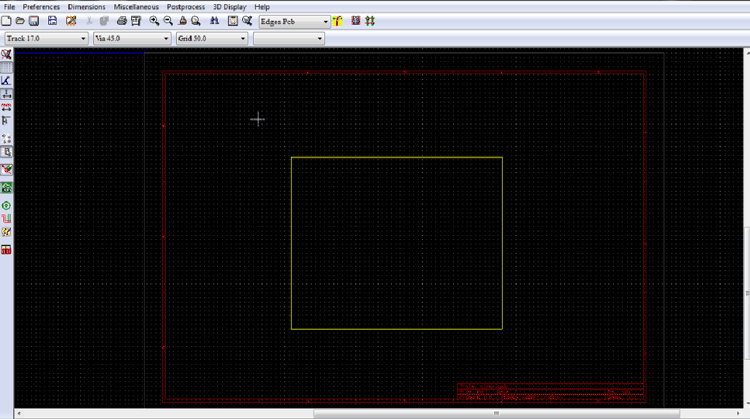Image resolution: width=750 pixels, height=419 pixels.
Task: Fit board to screen with zoom auto
Action: coord(196,21)
